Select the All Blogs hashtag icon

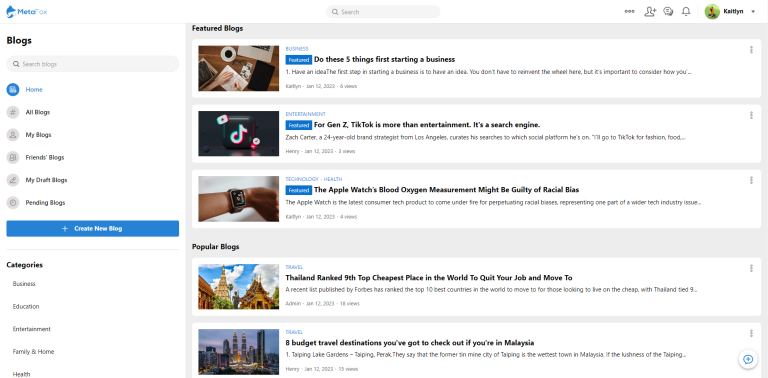click(13, 112)
